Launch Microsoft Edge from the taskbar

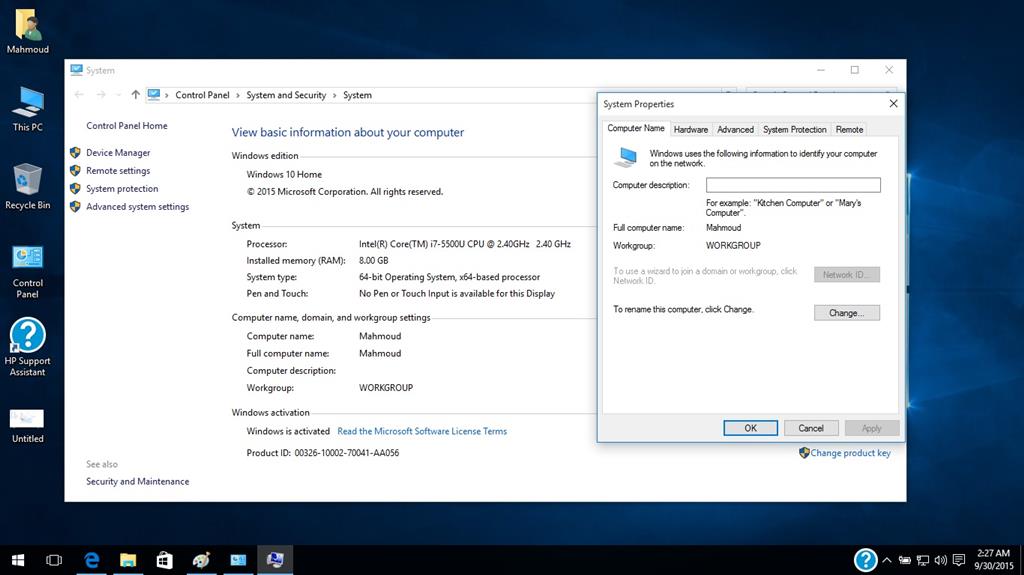tap(91, 560)
